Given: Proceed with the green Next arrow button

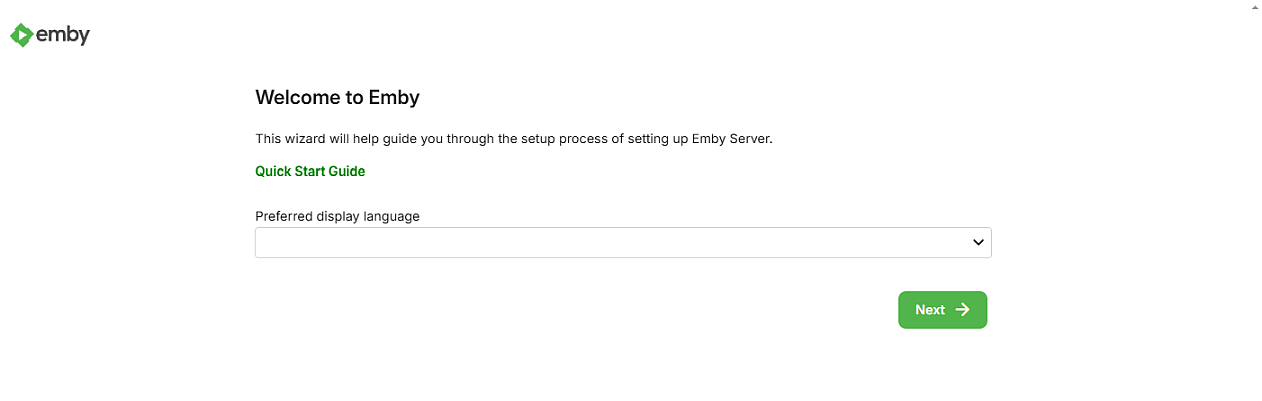Looking at the screenshot, I should coord(942,310).
